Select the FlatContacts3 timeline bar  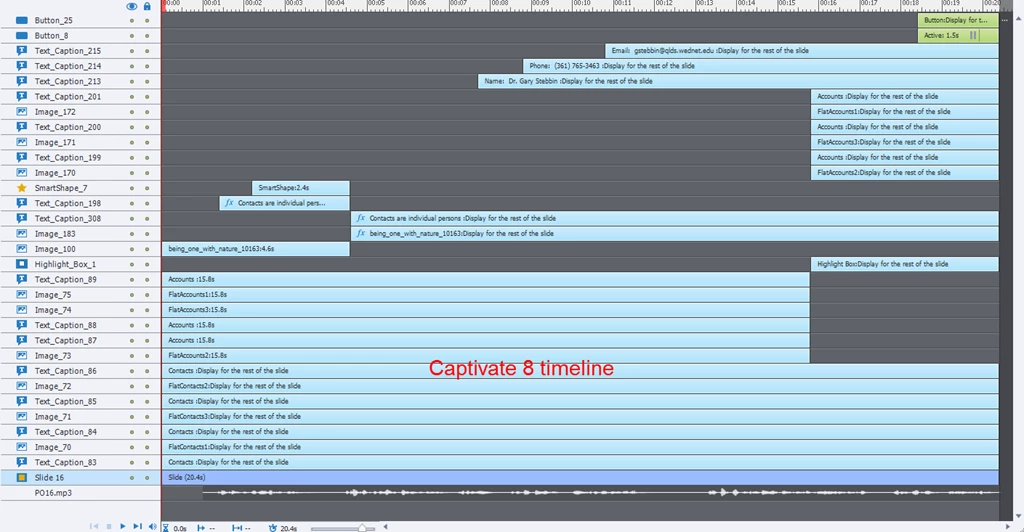pos(580,416)
